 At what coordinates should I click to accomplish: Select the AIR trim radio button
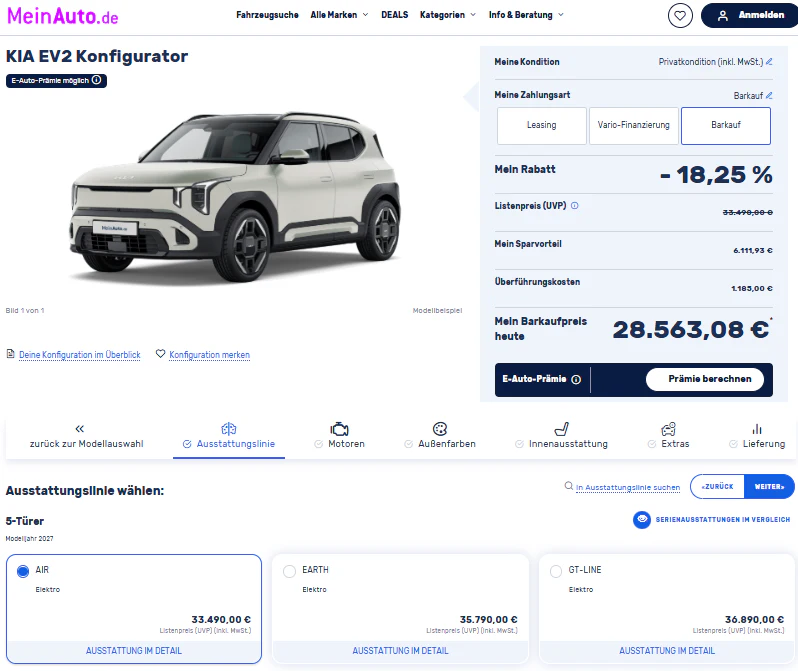(23, 571)
